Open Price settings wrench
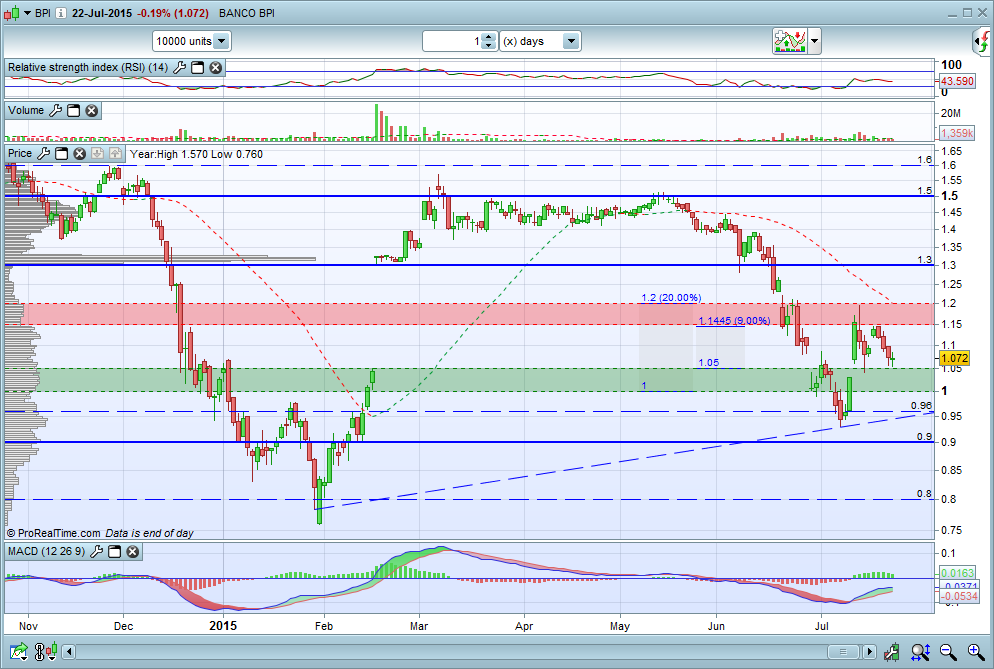Image resolution: width=994 pixels, height=669 pixels. coord(43,153)
